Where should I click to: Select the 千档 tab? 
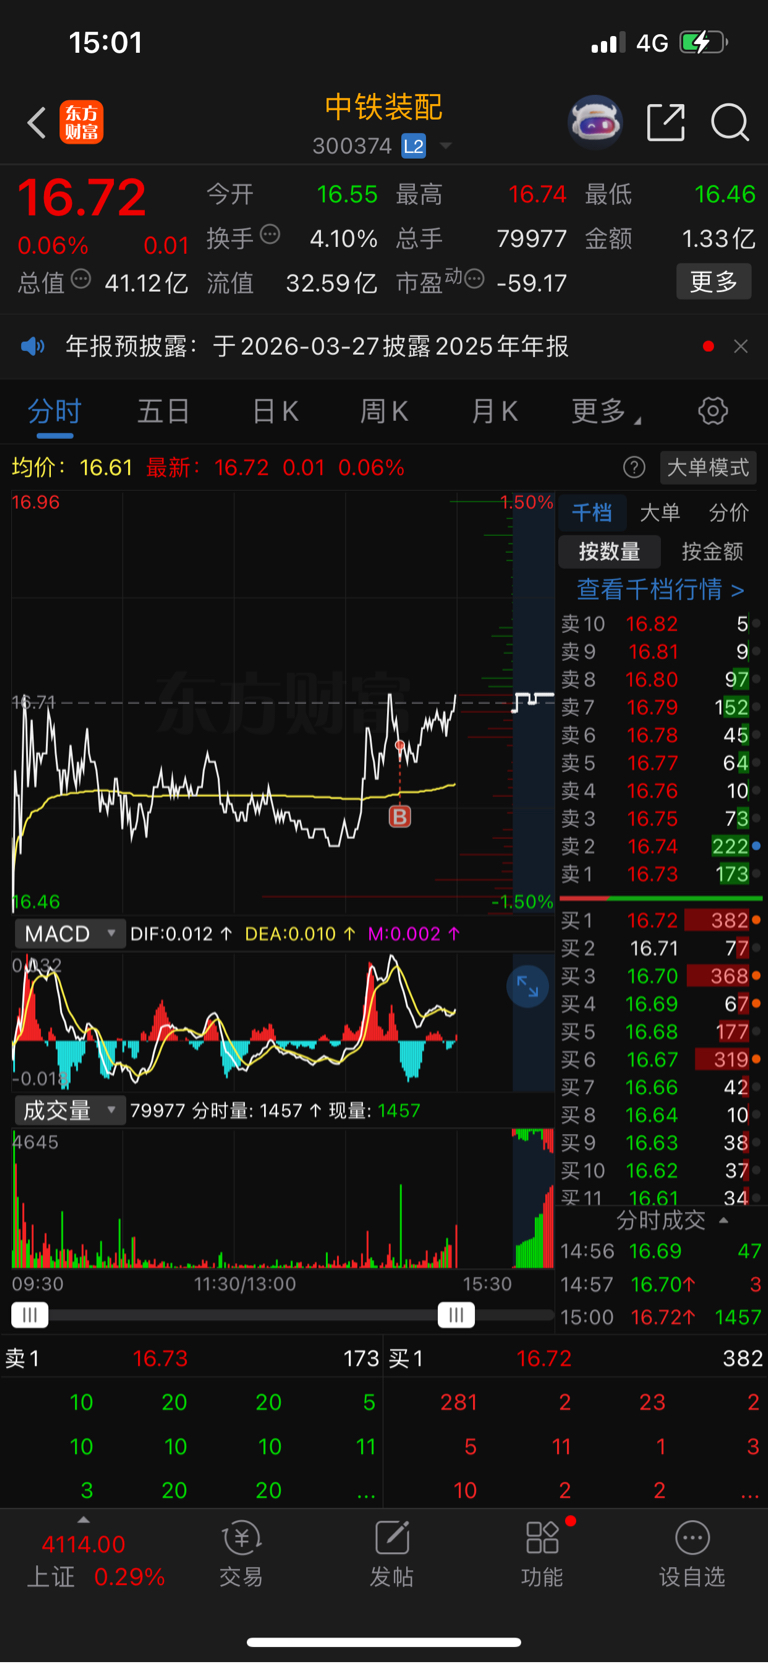point(592,513)
